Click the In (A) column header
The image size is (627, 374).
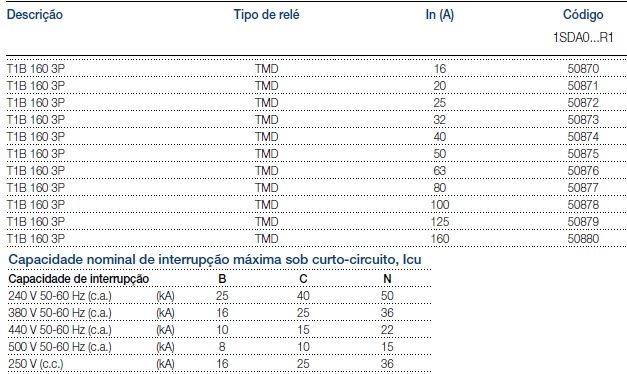pyautogui.click(x=439, y=14)
